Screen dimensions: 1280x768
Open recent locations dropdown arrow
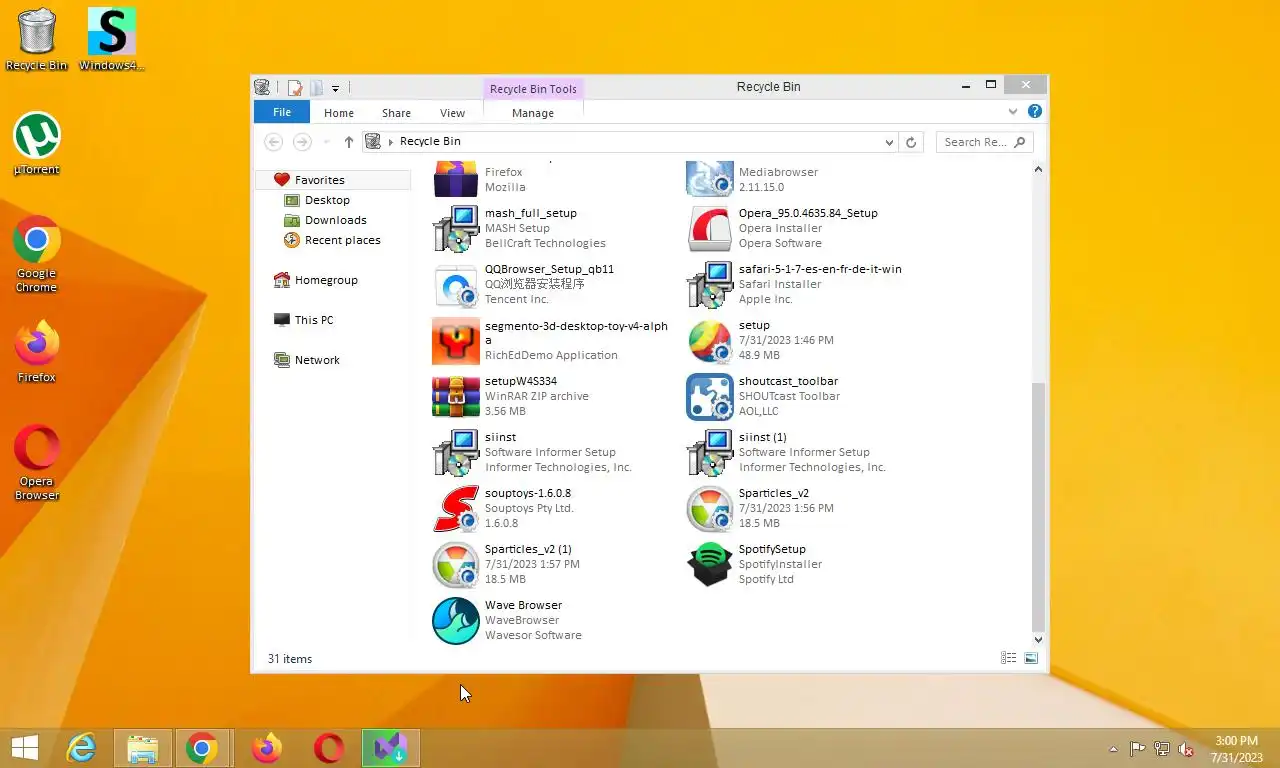pyautogui.click(x=327, y=142)
